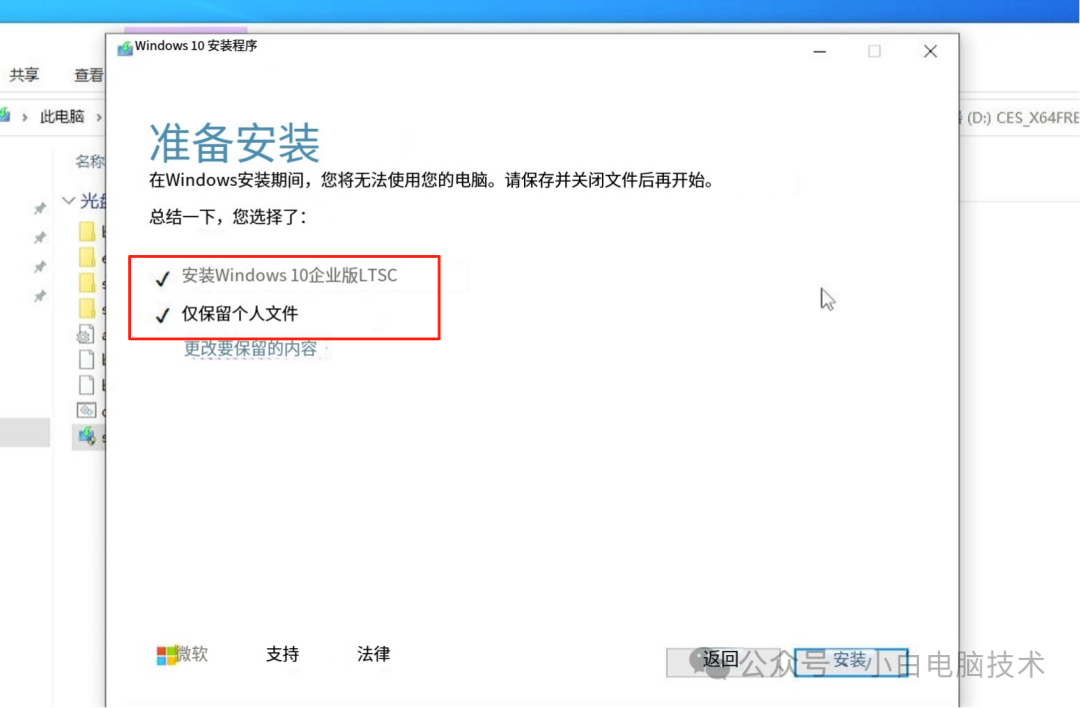
Task: Click the checkmark beside 仅保留个人文件
Action: (162, 314)
